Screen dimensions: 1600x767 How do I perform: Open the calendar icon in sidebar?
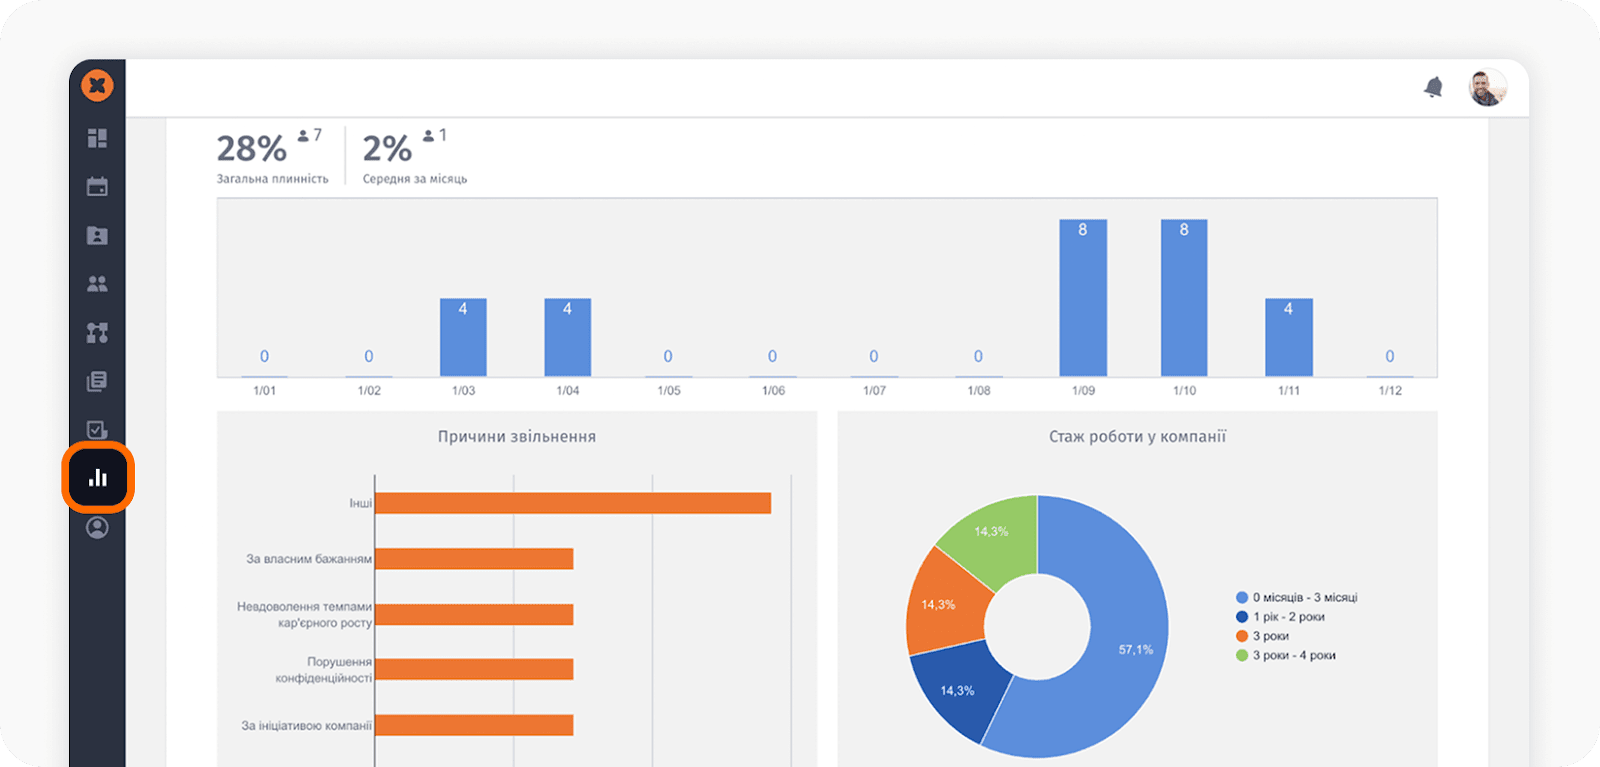97,187
